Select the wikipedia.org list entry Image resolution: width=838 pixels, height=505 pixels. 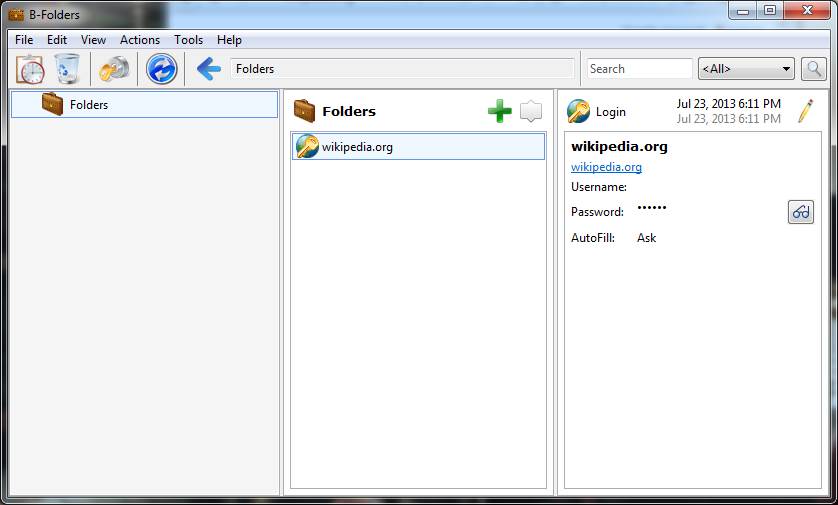click(x=418, y=147)
